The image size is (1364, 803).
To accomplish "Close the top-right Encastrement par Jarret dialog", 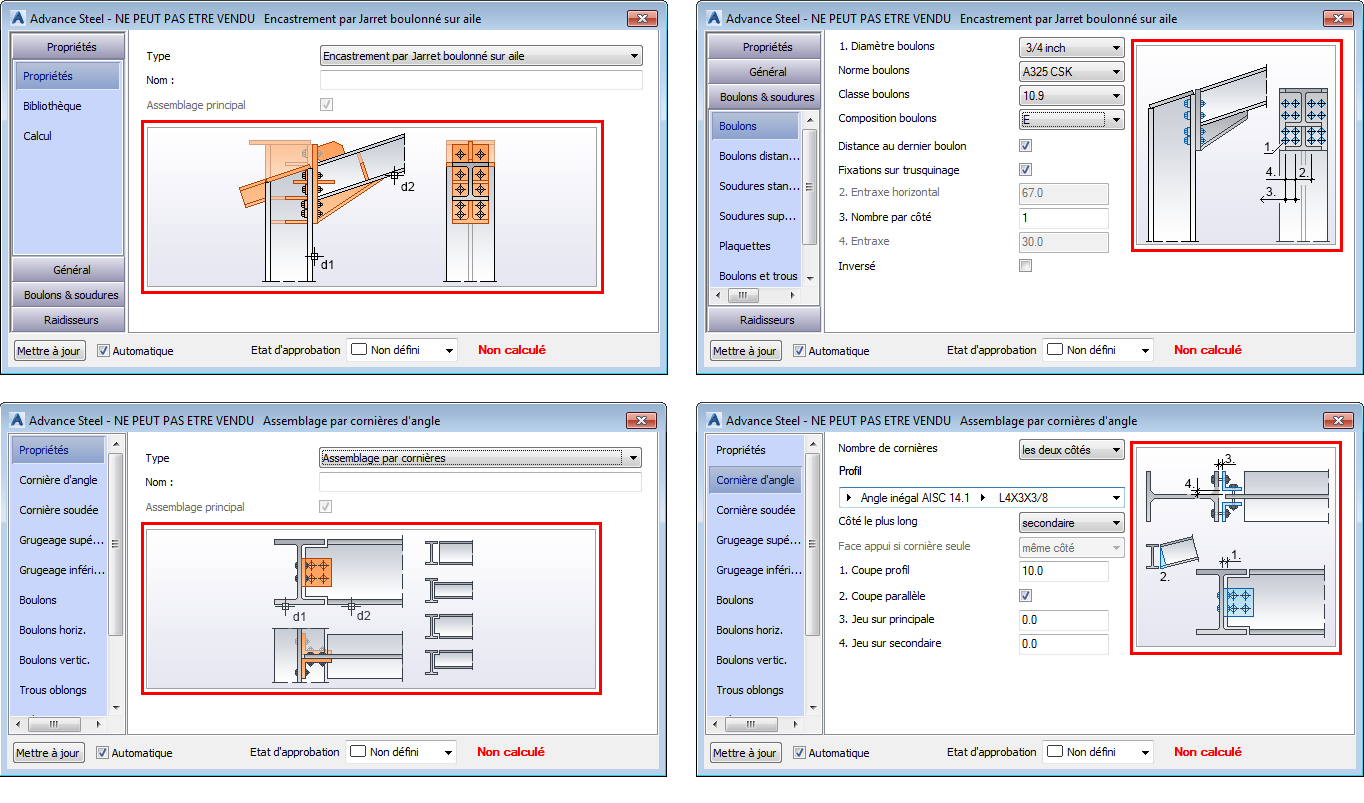I will tap(1337, 19).
